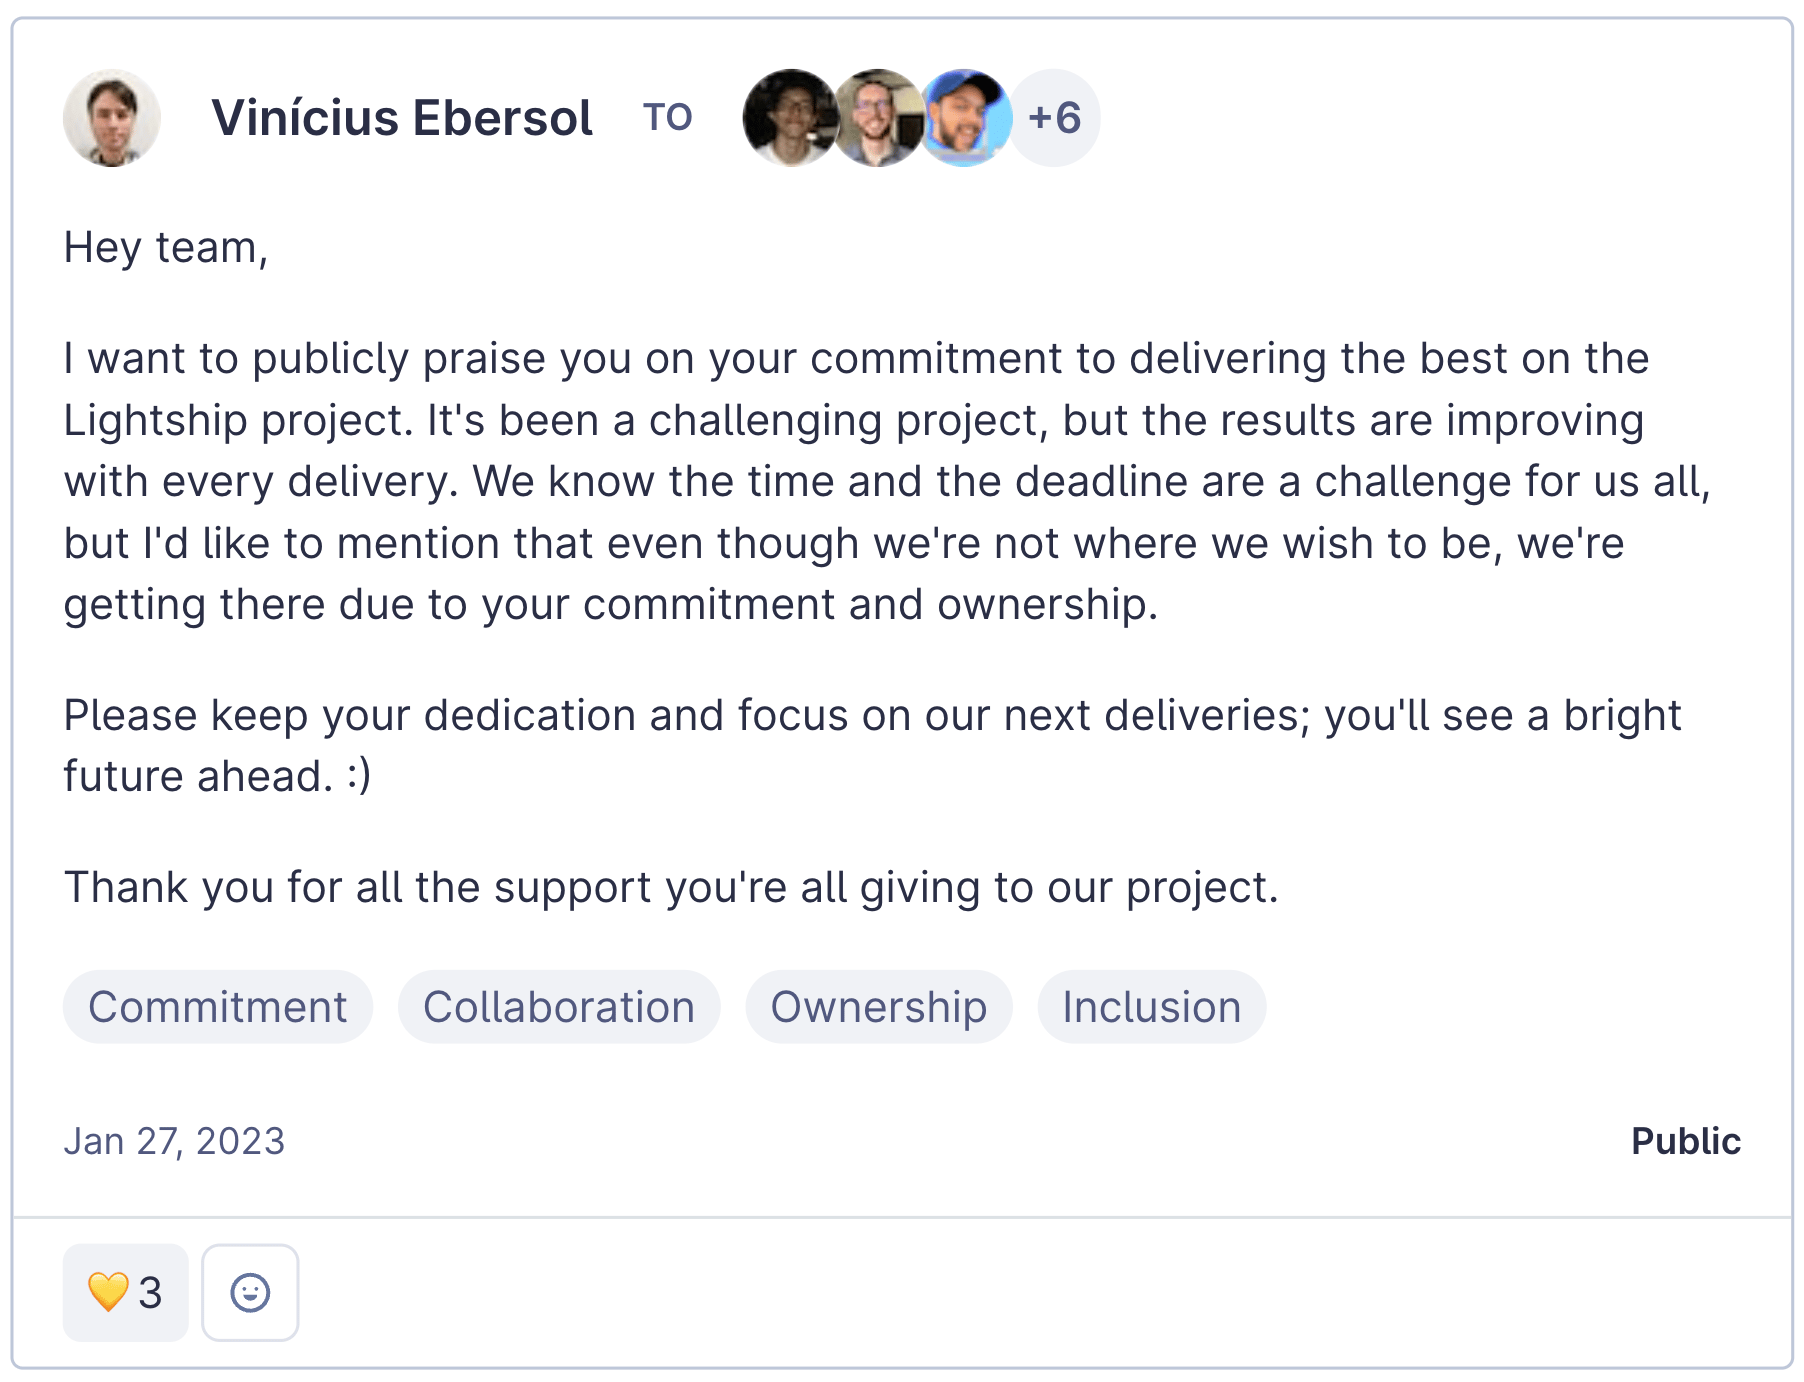
Task: Open the Commitment value tag
Action: pyautogui.click(x=218, y=1007)
